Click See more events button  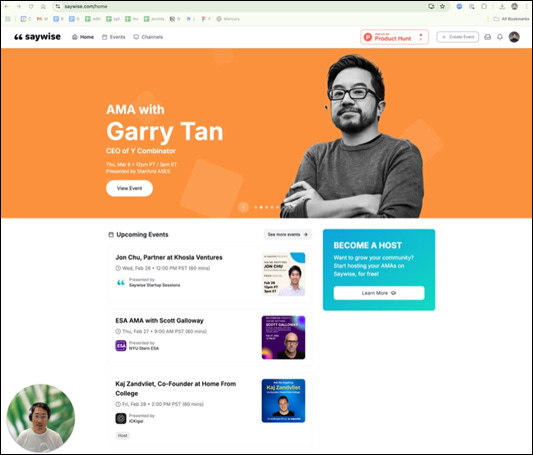(x=288, y=234)
